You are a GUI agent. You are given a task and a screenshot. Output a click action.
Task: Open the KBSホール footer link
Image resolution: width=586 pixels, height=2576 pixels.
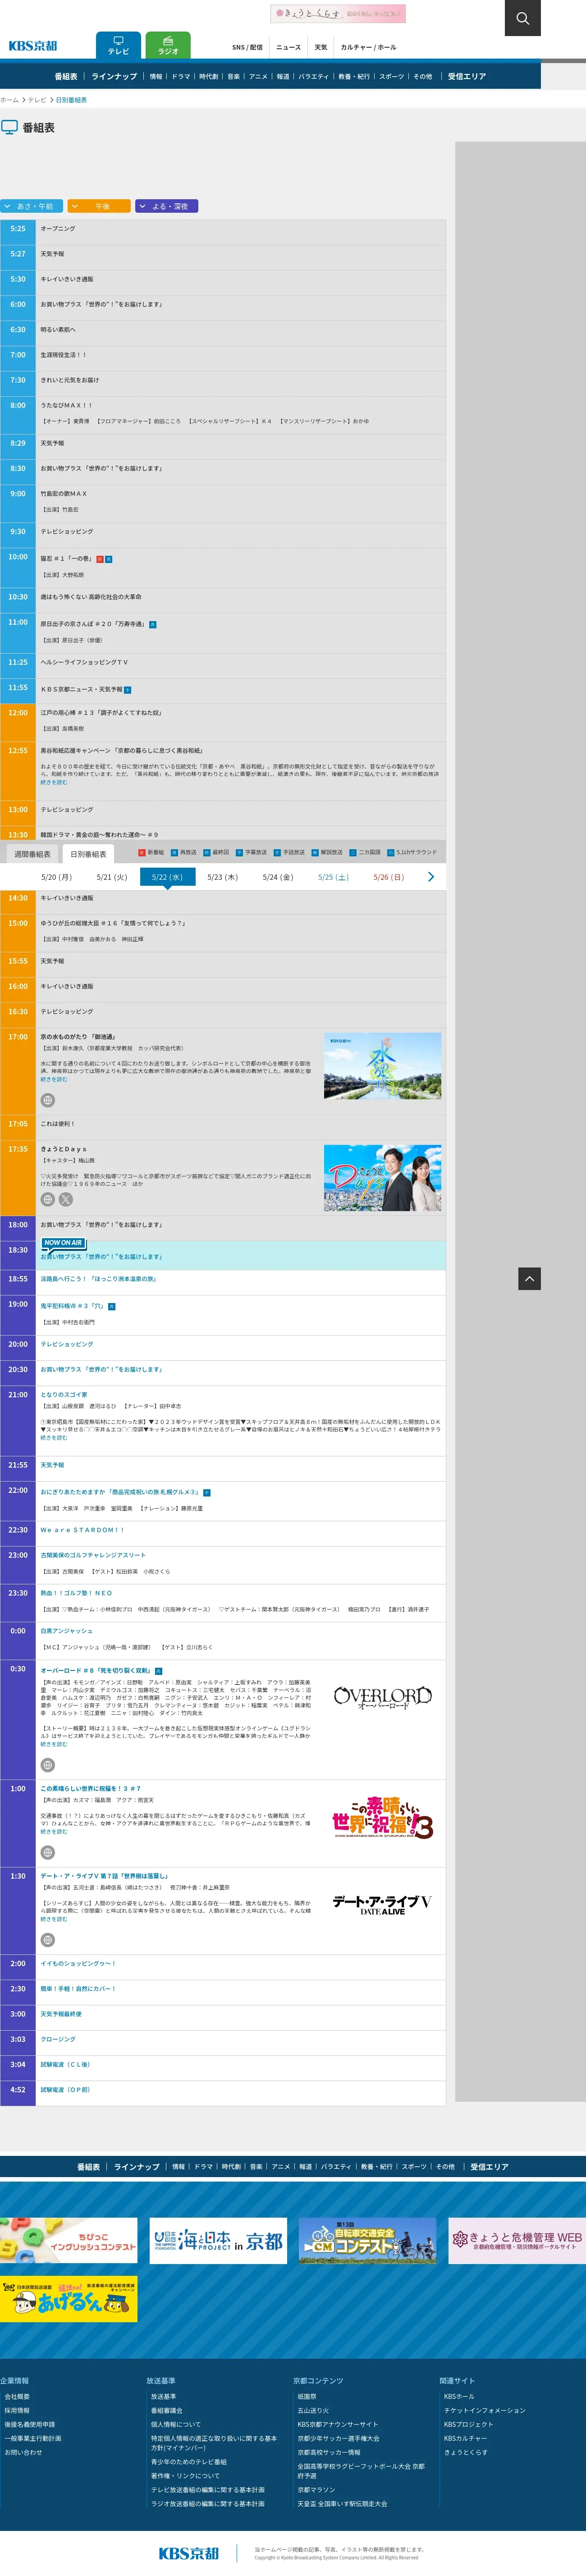point(459,2397)
